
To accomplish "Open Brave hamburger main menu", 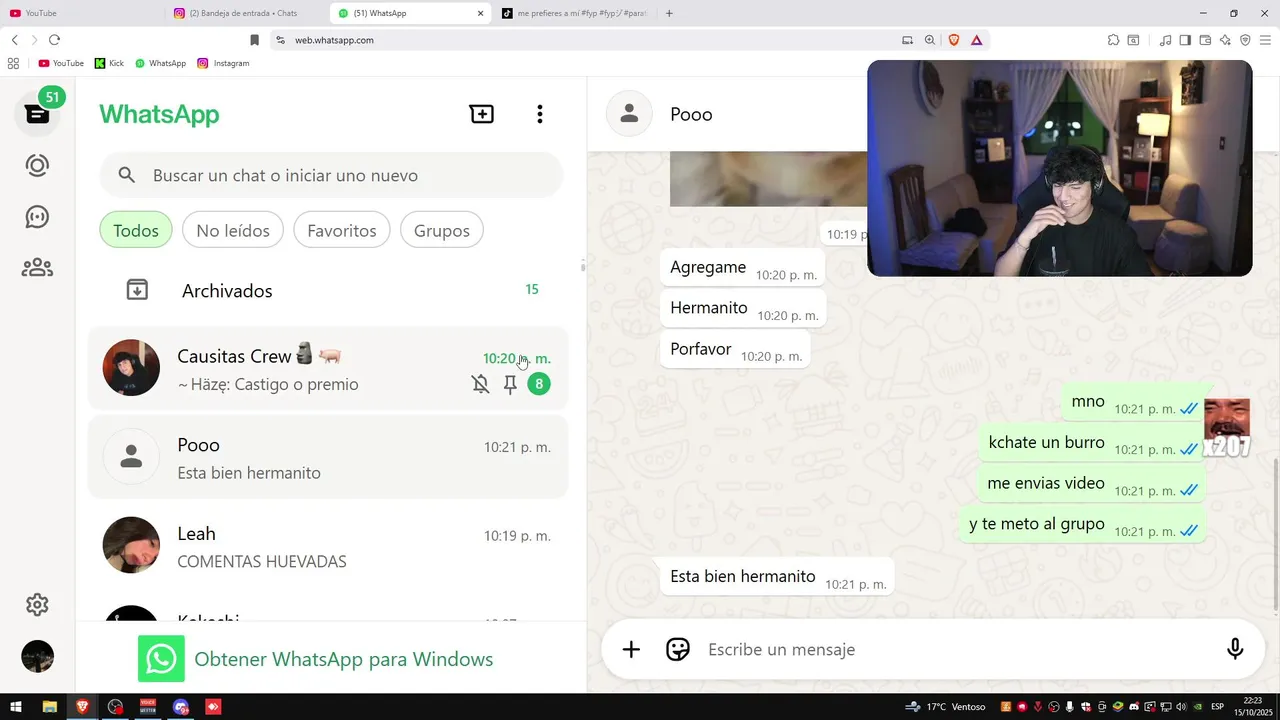I will click(1265, 40).
